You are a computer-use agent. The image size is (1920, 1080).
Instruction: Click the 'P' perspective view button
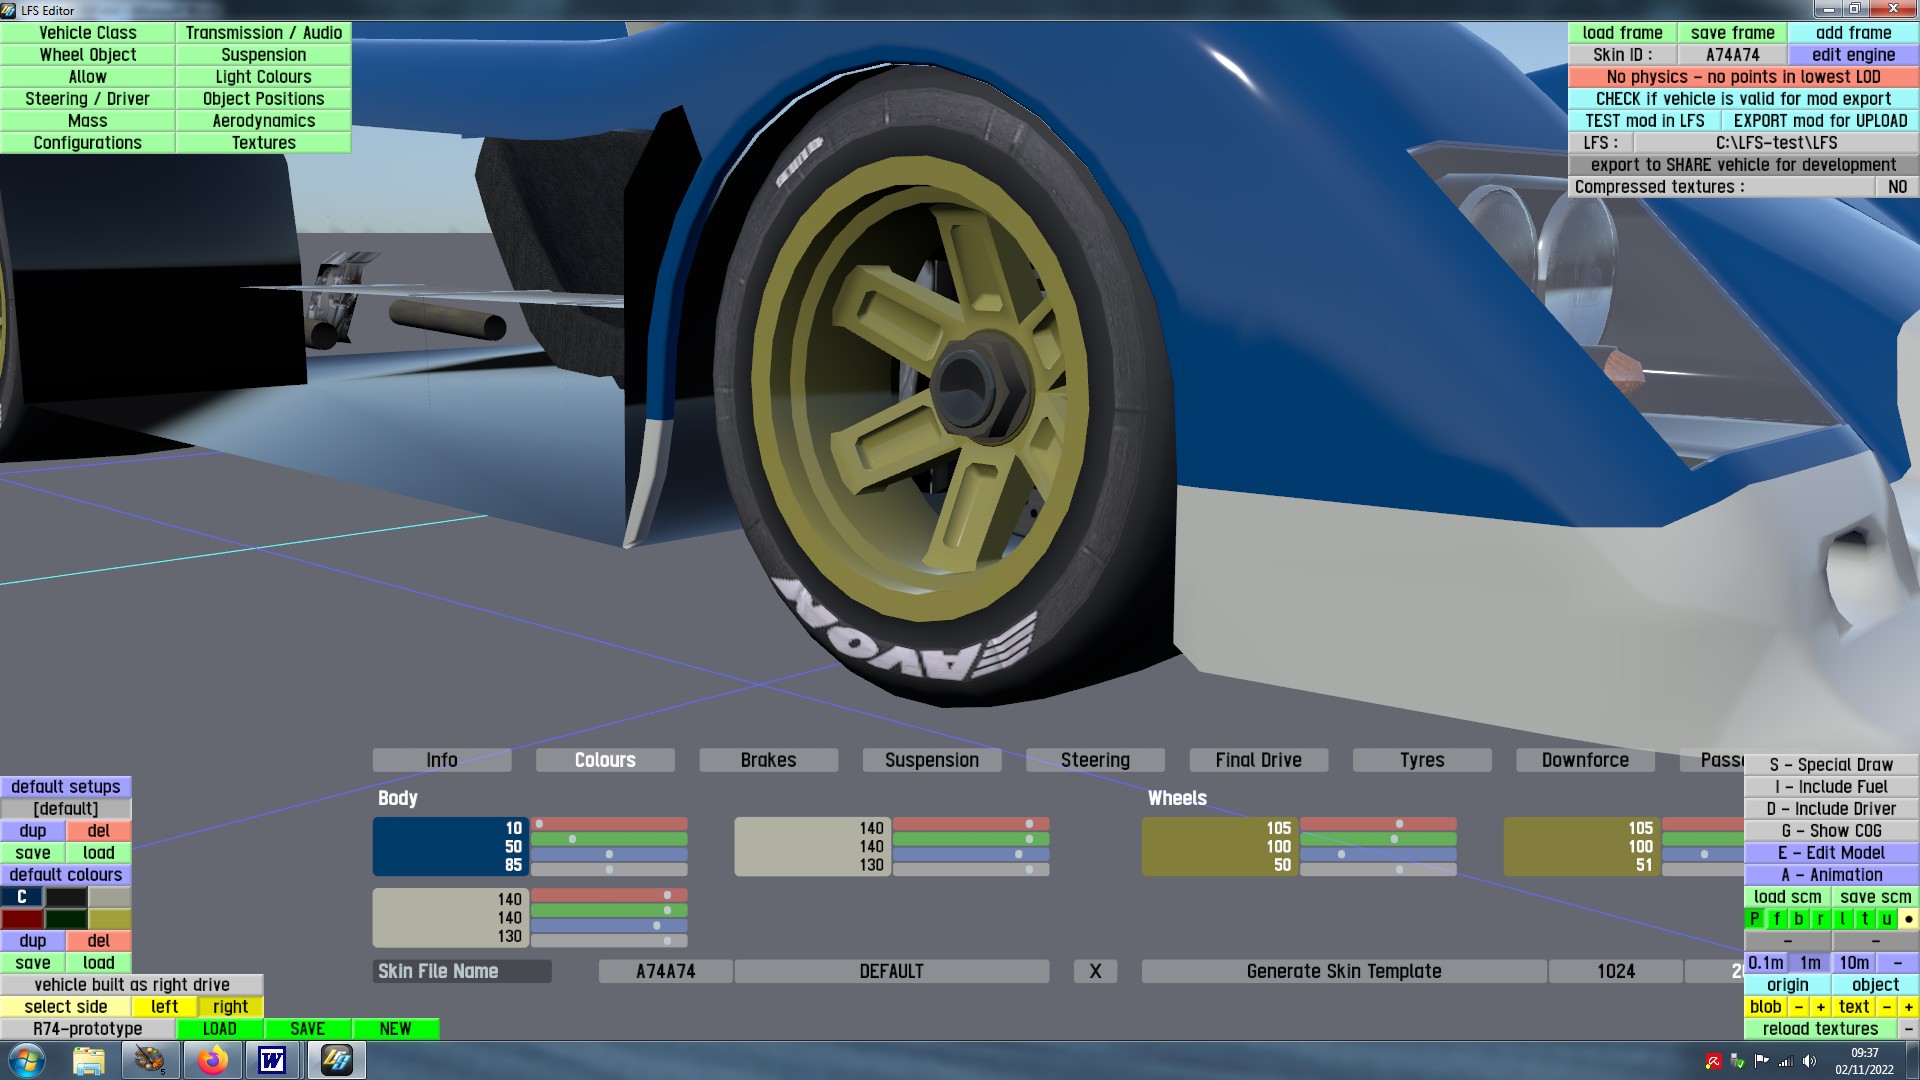point(1754,919)
